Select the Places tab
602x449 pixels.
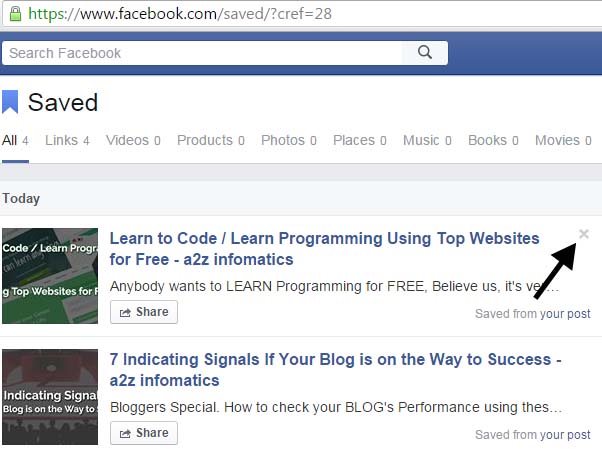click(x=360, y=140)
